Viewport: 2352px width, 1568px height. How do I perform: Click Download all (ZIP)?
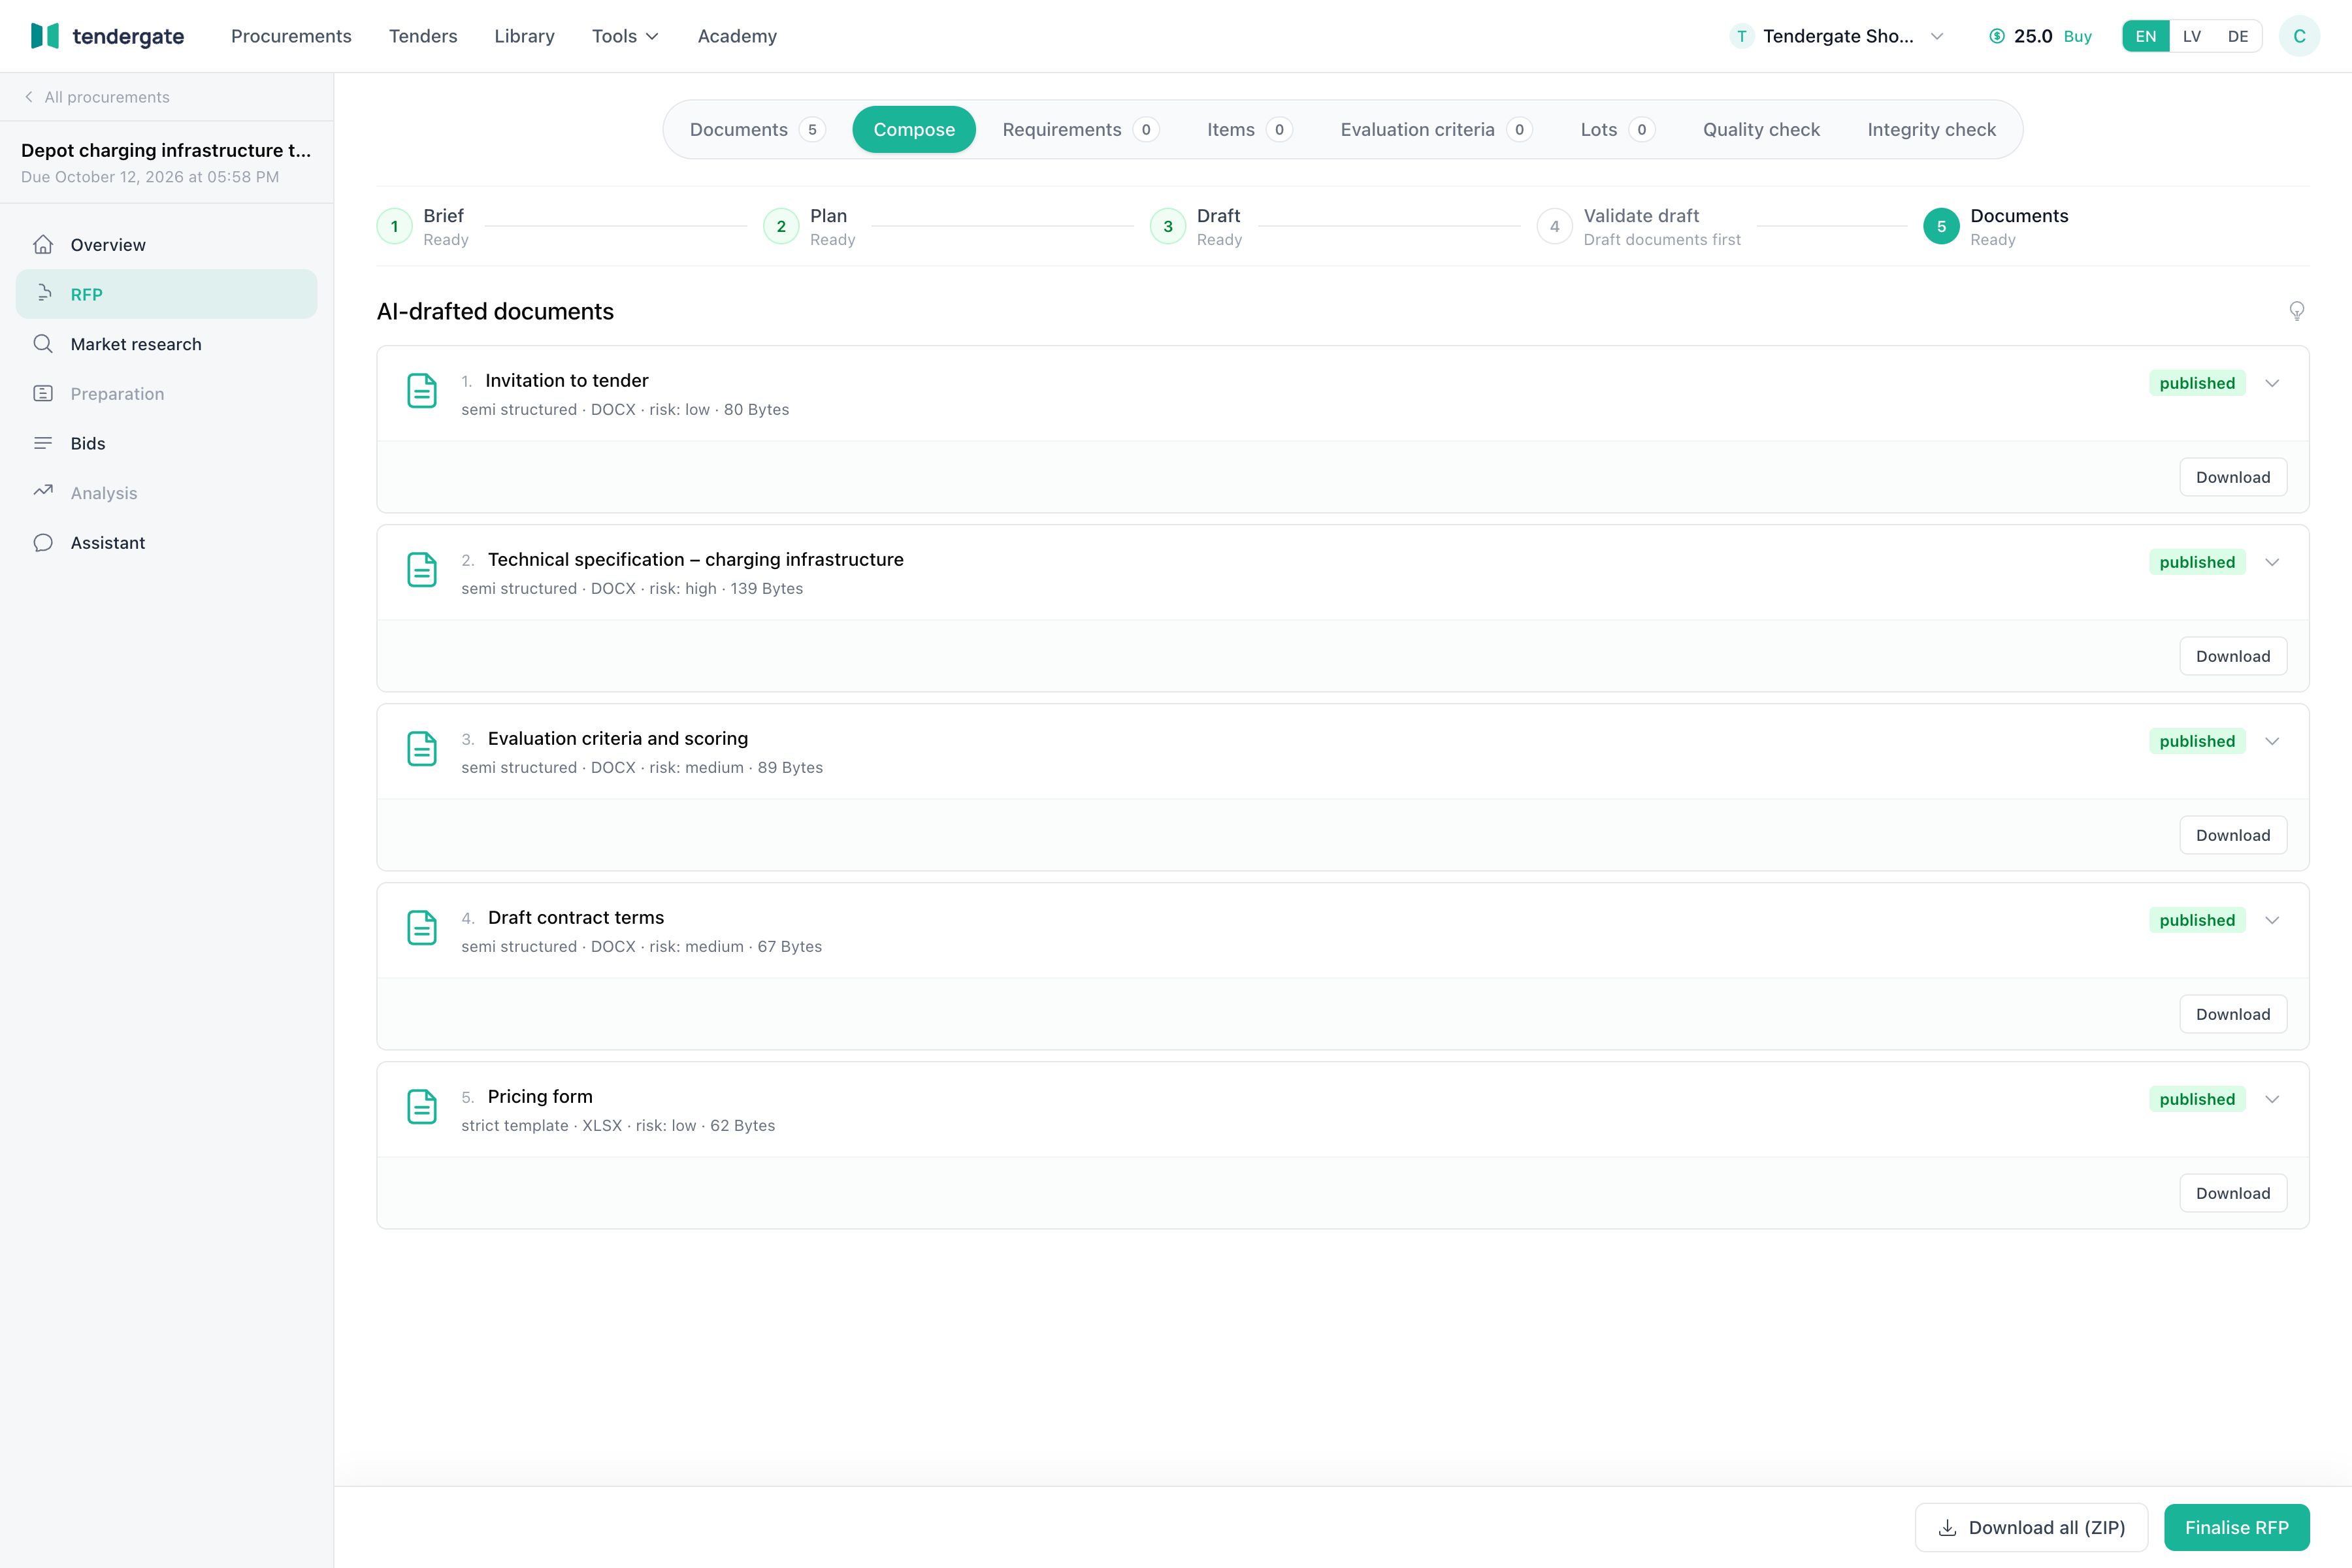pos(2031,1528)
